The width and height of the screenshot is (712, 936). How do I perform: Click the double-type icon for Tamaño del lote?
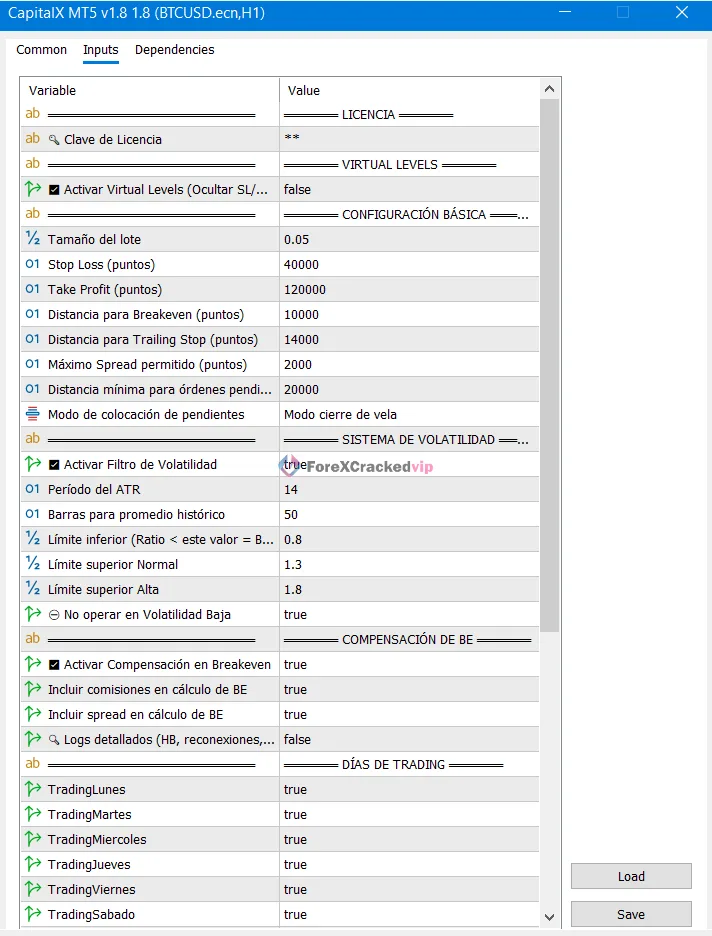coord(32,239)
